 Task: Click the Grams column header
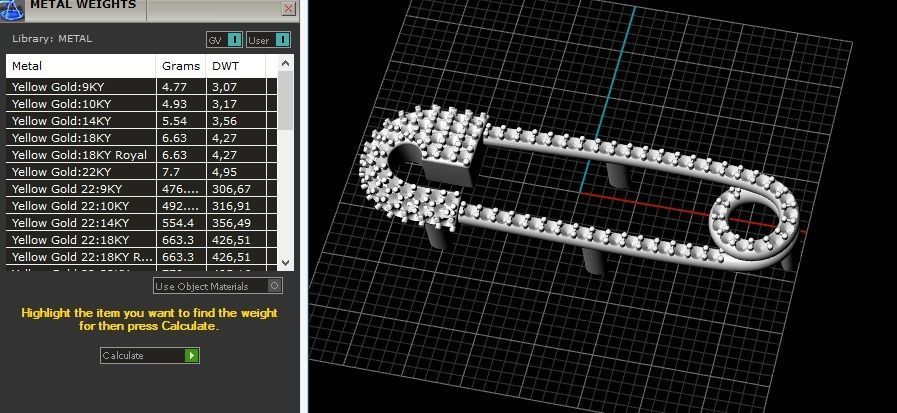[181, 66]
